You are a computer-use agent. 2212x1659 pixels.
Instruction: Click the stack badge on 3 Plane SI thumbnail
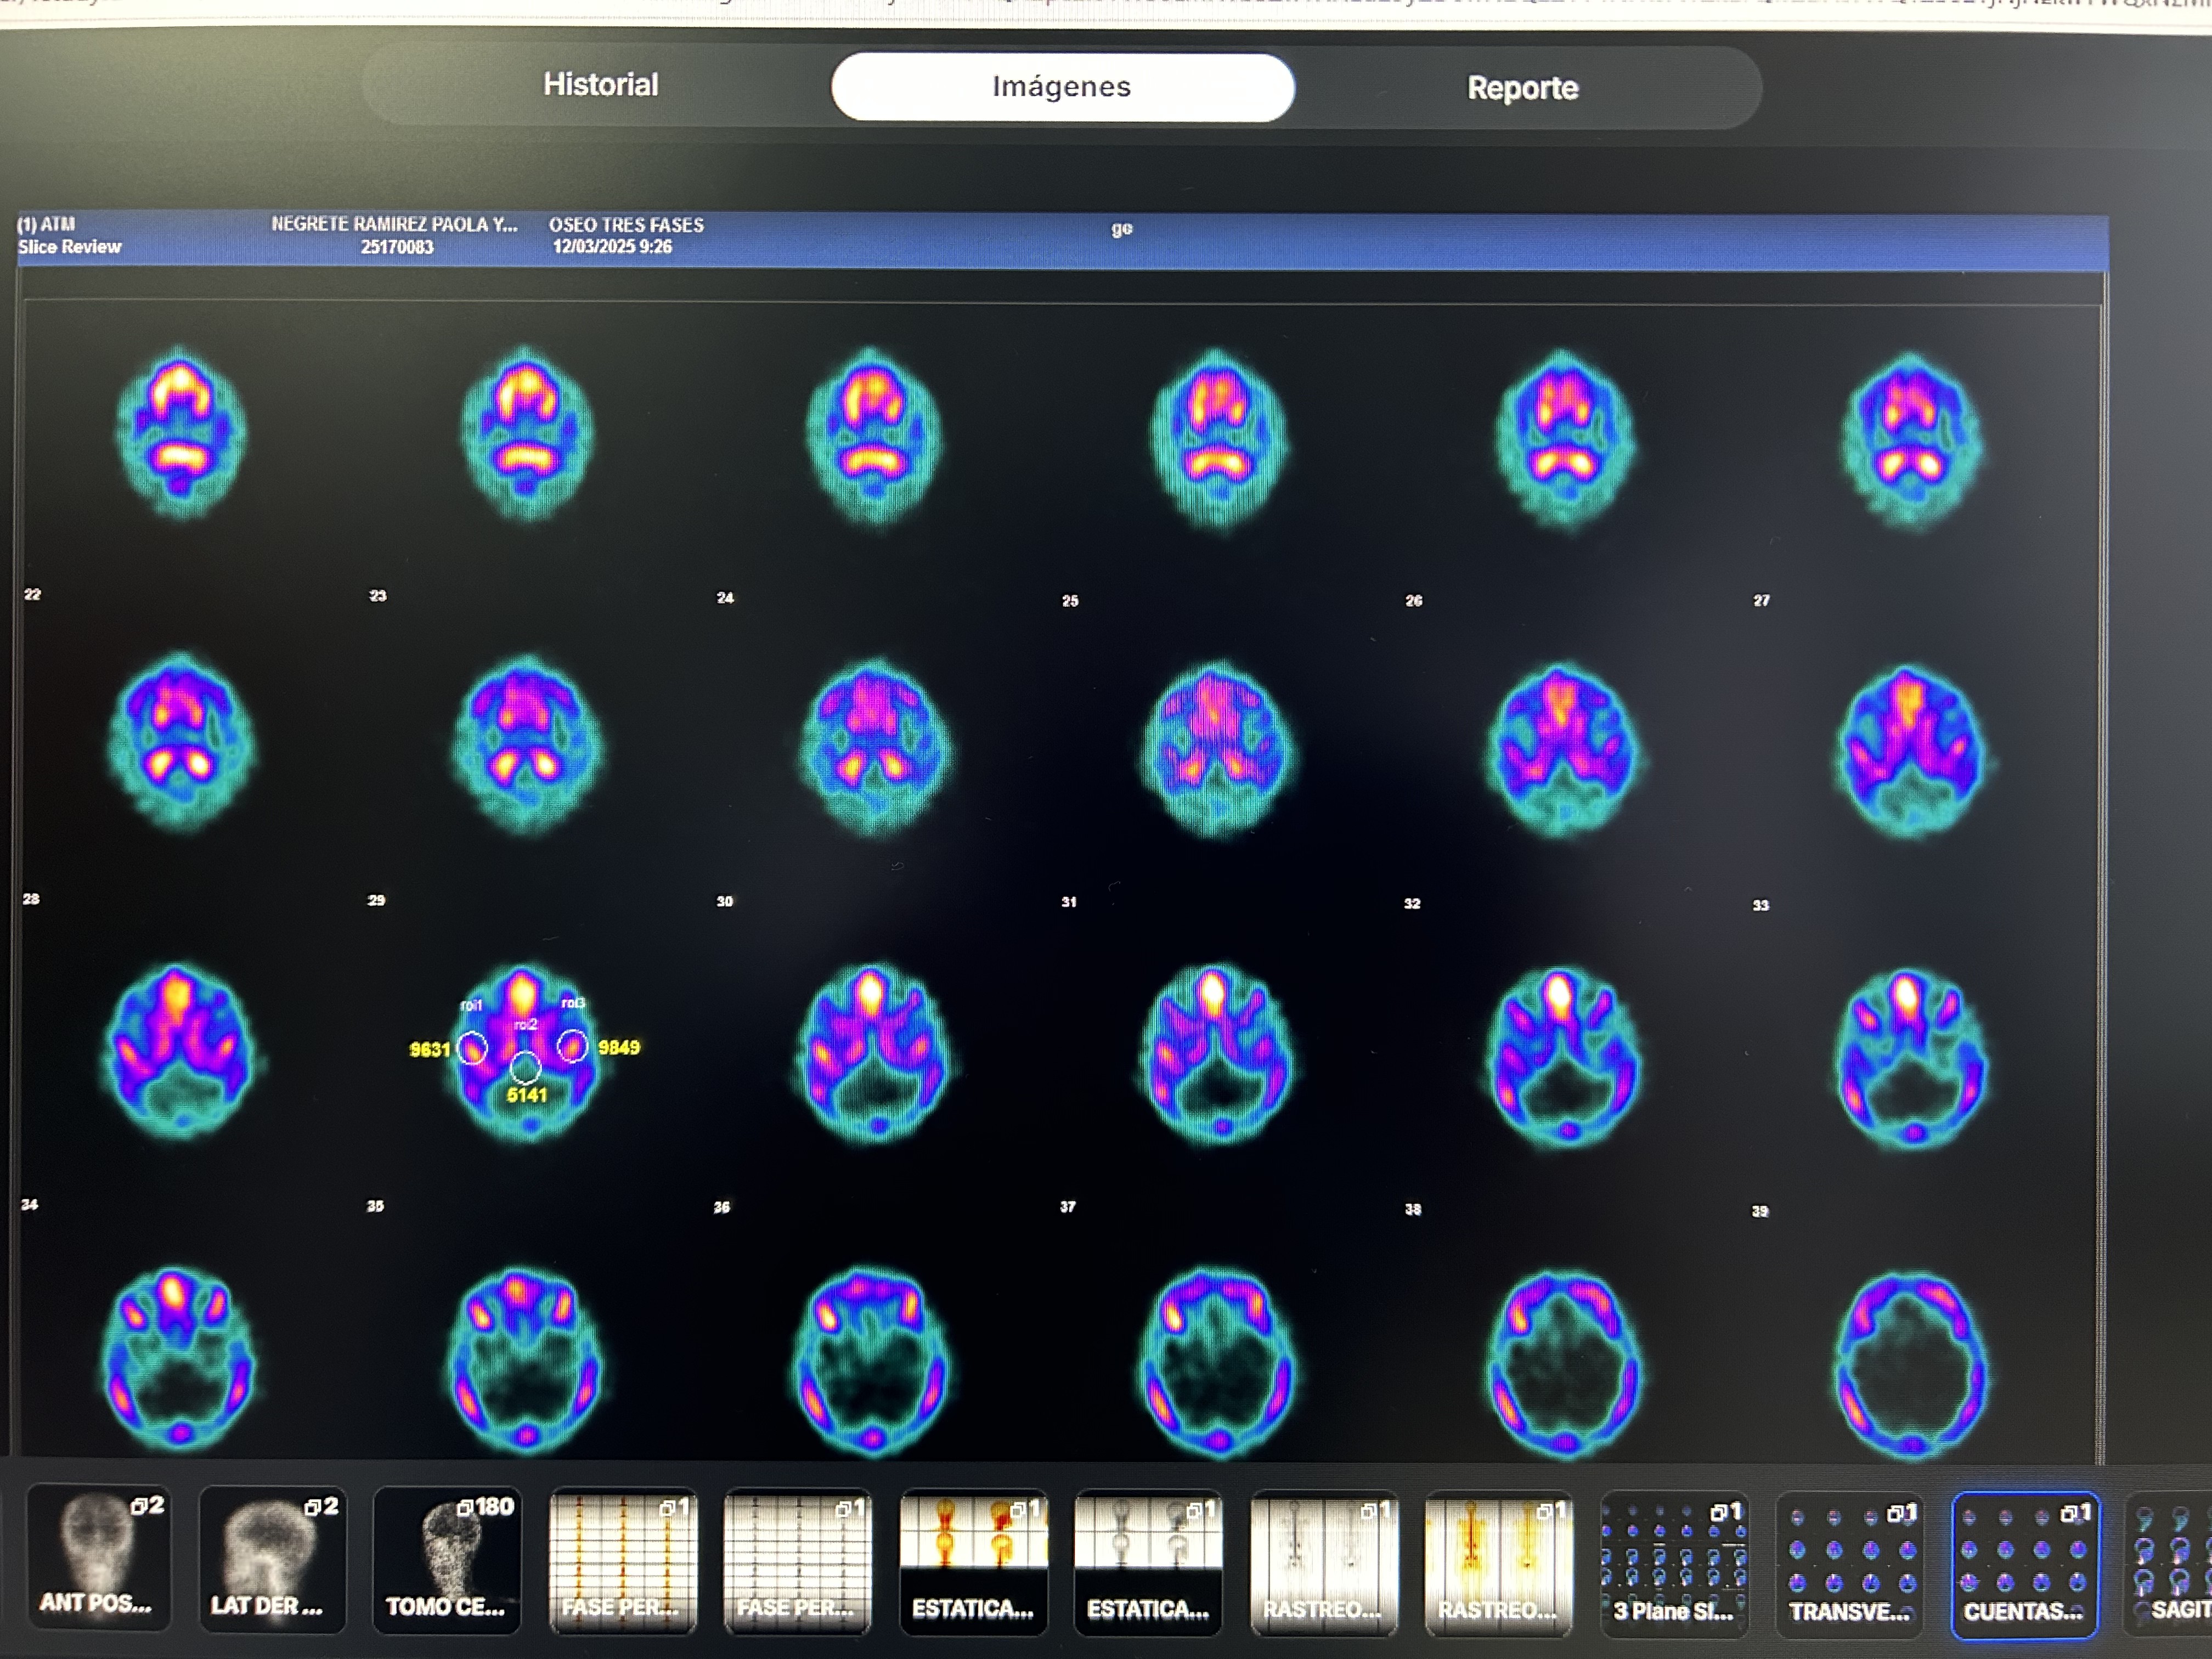[x=1726, y=1511]
